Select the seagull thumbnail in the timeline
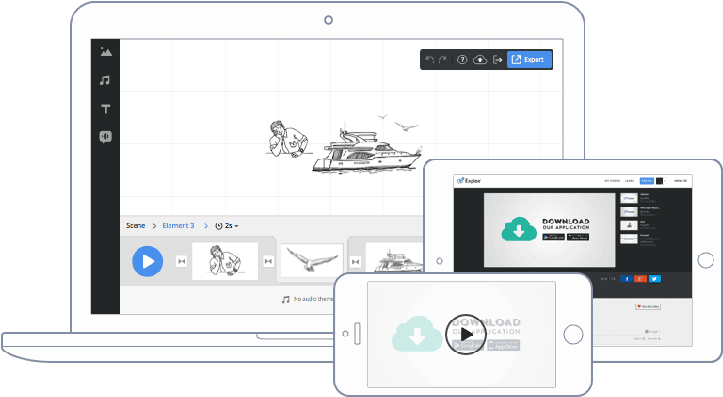 312,261
